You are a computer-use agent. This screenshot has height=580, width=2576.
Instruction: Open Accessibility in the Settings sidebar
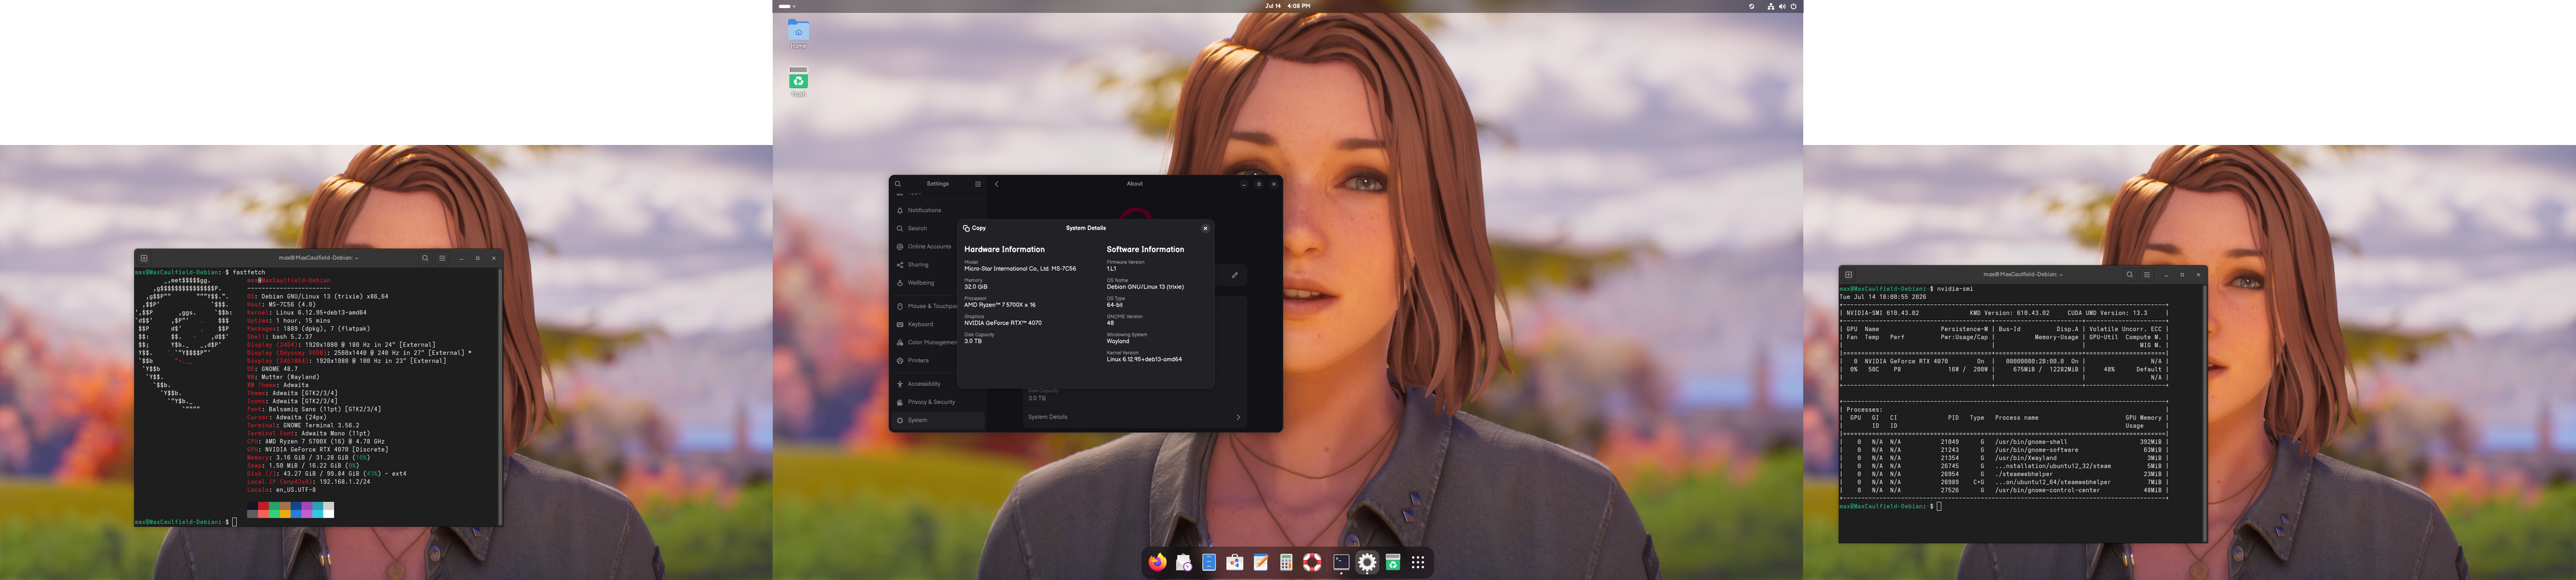pyautogui.click(x=937, y=384)
